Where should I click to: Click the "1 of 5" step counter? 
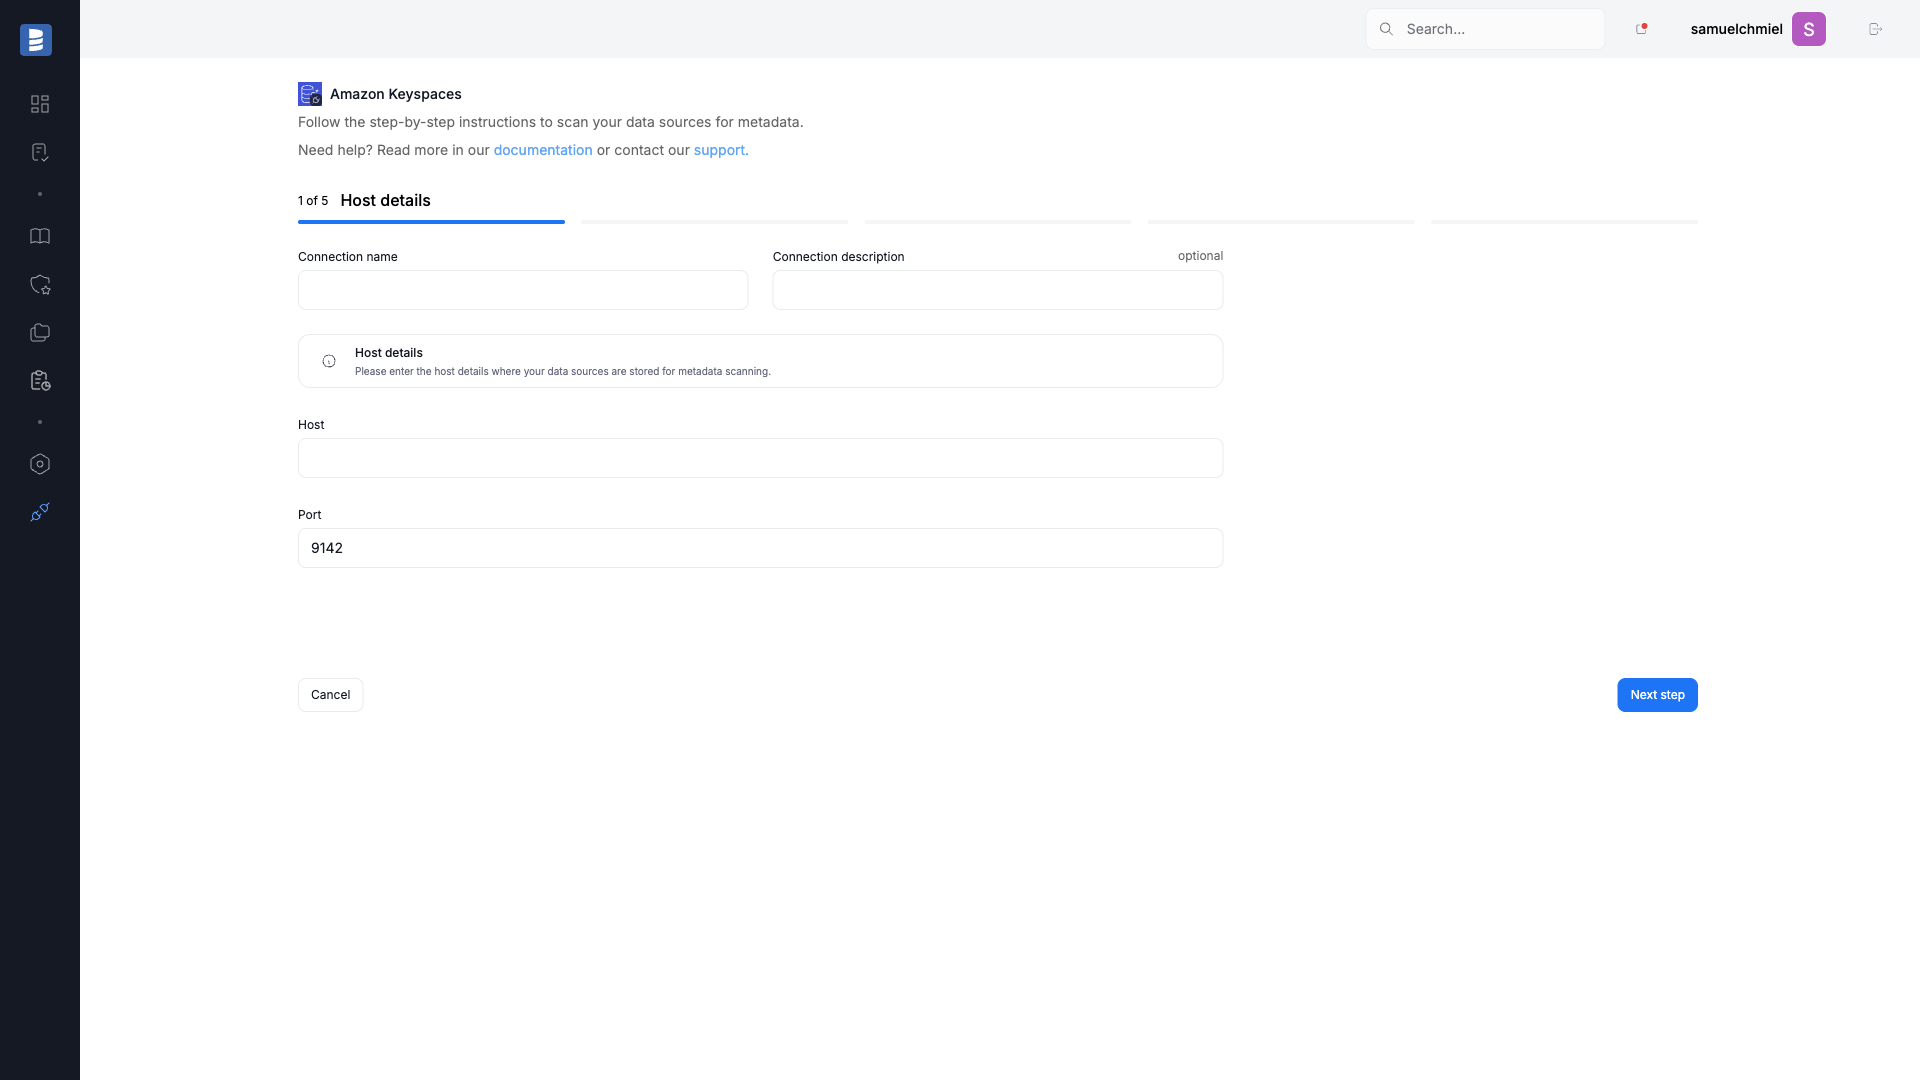point(313,201)
